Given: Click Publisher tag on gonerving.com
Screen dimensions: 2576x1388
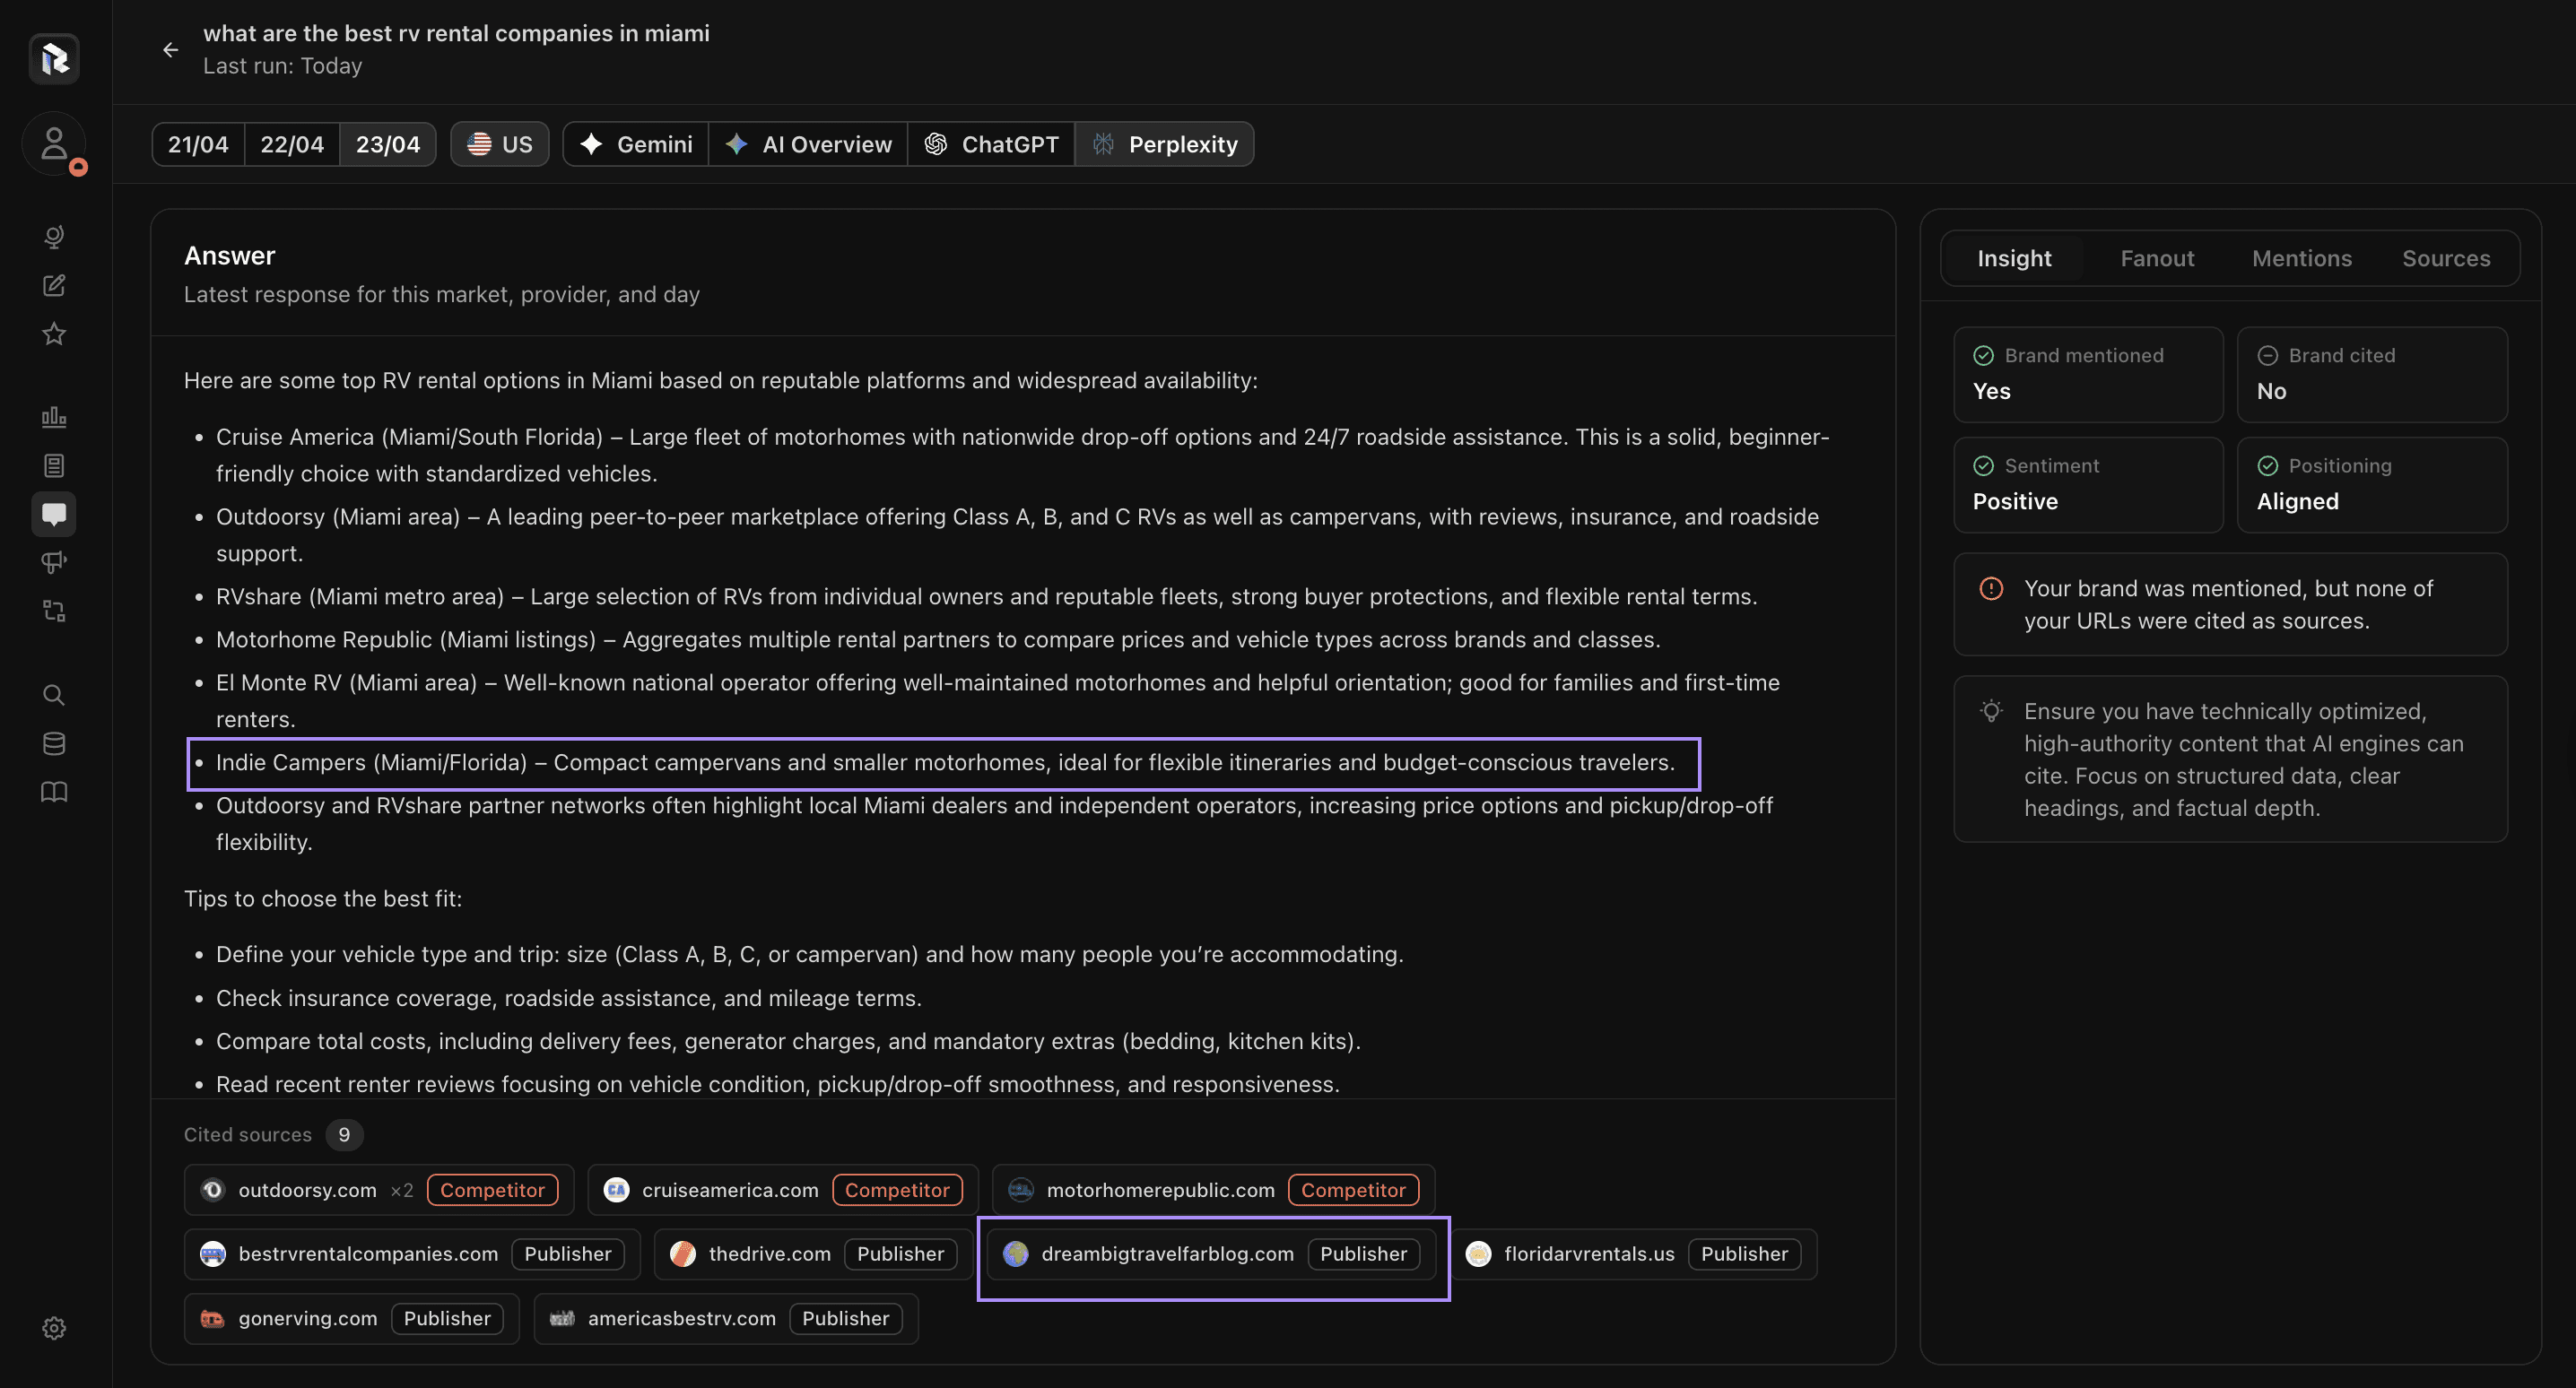Looking at the screenshot, I should point(447,1319).
